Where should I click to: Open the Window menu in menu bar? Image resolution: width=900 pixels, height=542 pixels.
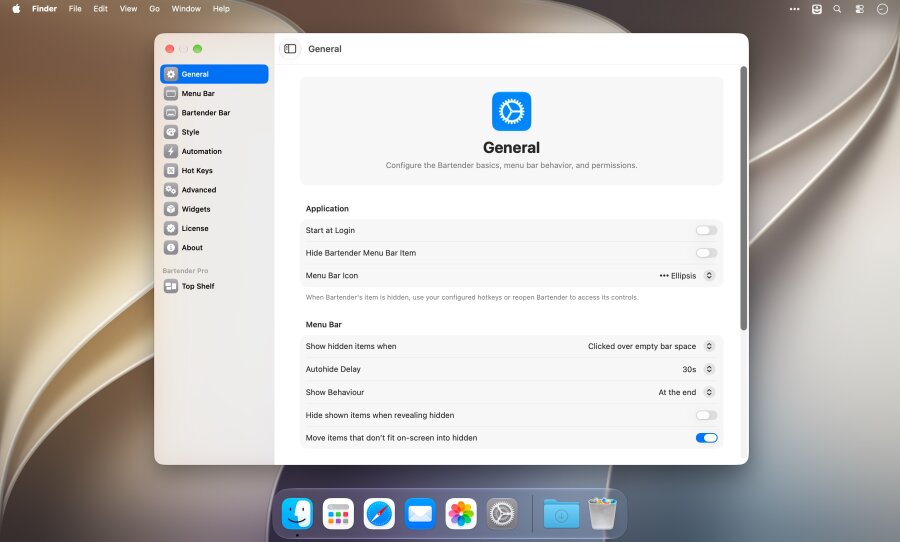coord(186,9)
